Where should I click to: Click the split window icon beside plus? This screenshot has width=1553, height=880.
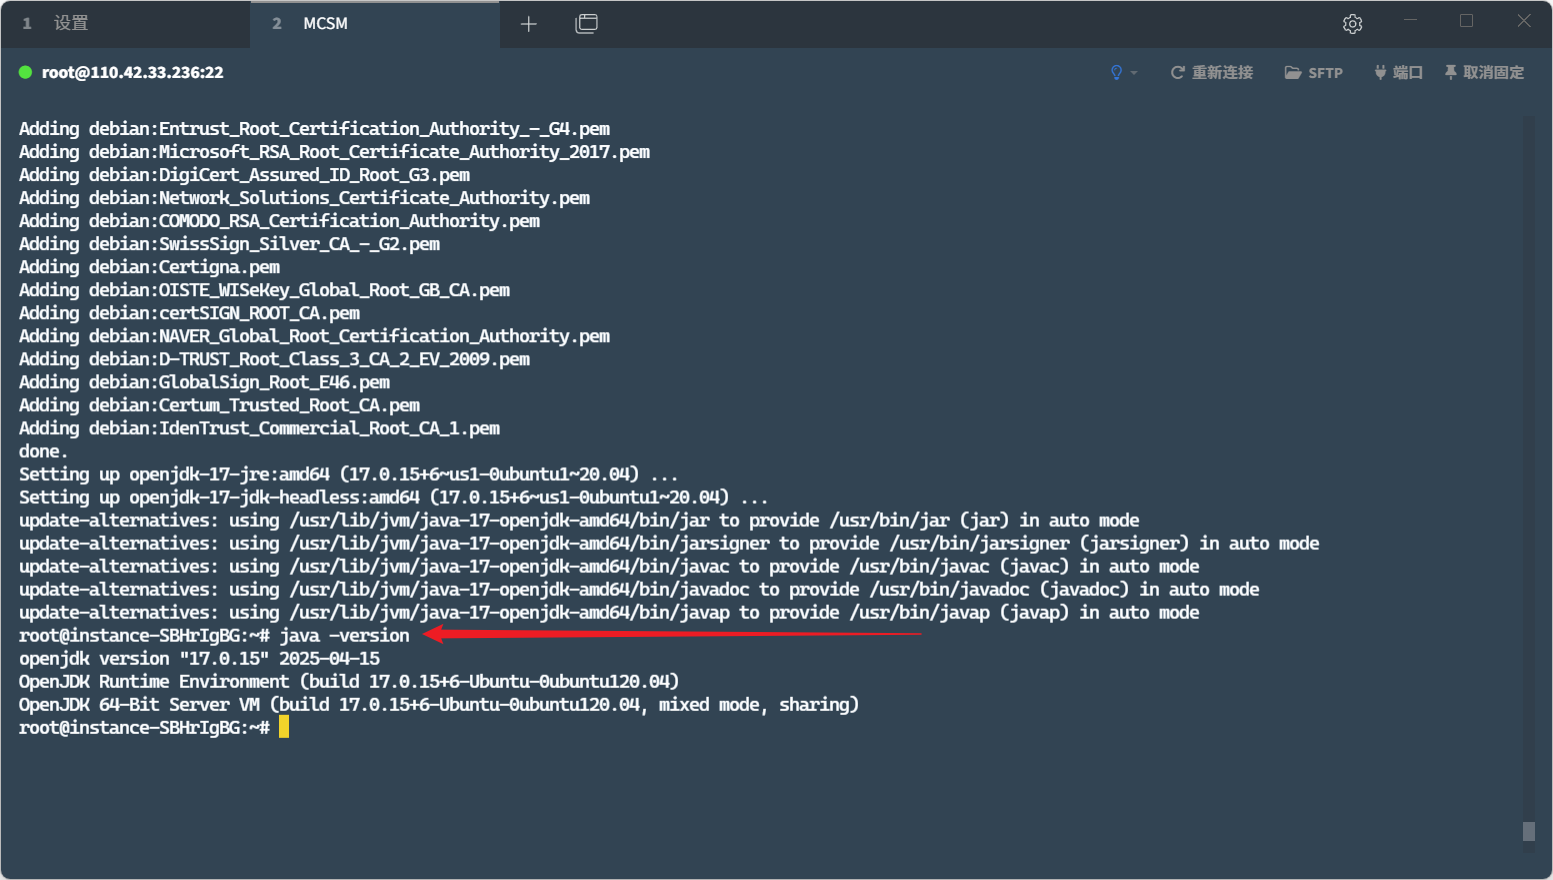click(x=587, y=23)
